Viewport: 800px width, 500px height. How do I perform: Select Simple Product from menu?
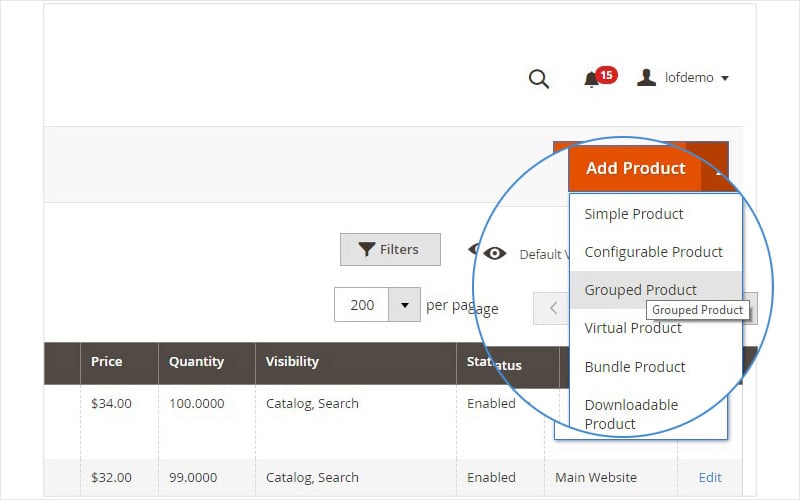pyautogui.click(x=634, y=214)
